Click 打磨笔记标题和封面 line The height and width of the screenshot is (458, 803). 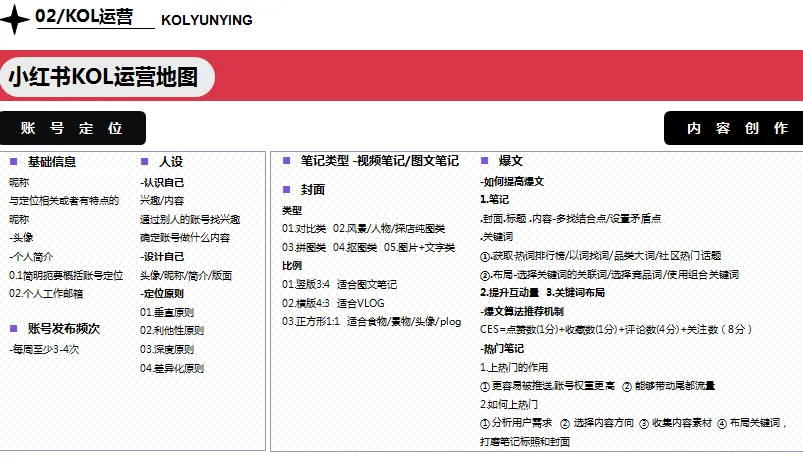tap(525, 442)
